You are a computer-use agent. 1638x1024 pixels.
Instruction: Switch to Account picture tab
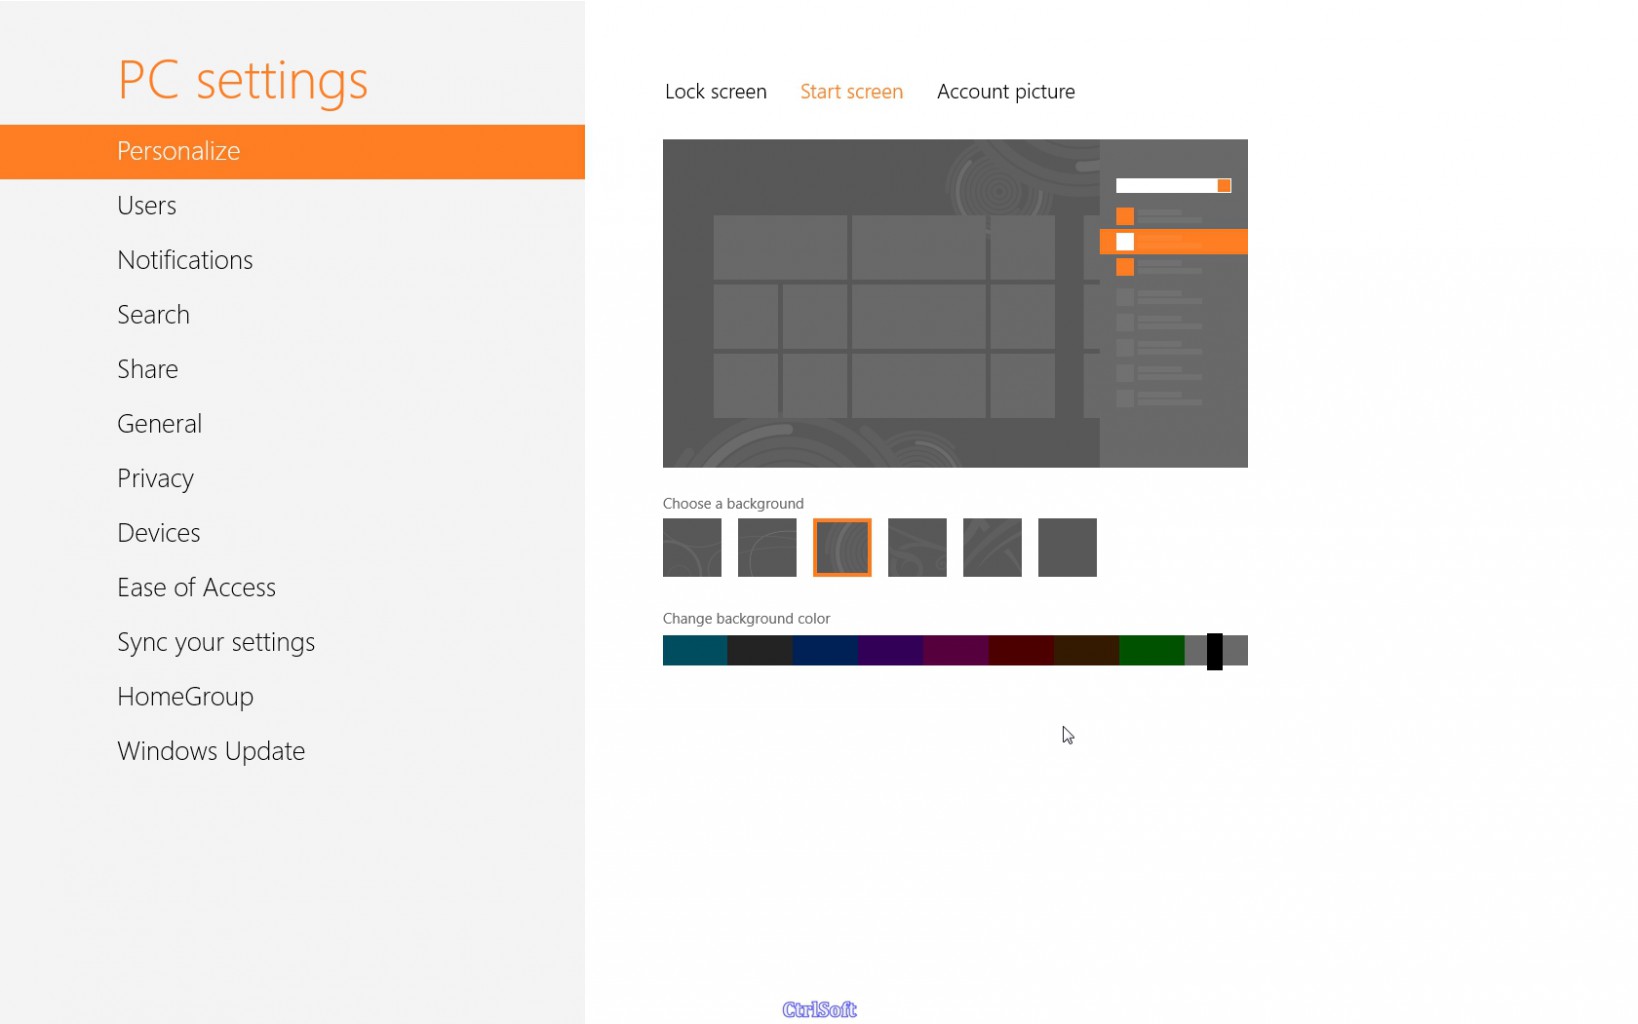1006,92
